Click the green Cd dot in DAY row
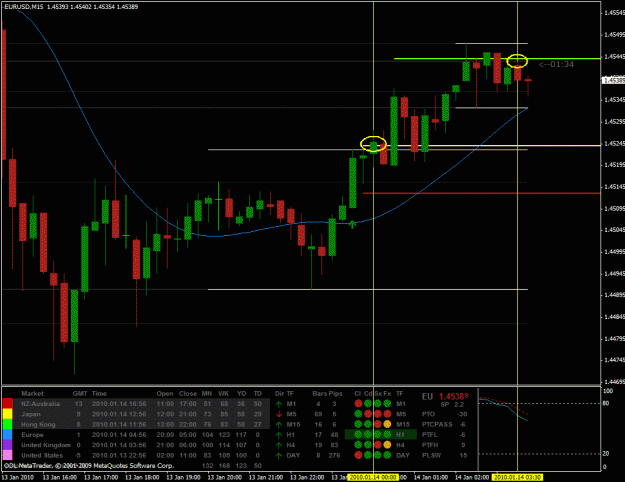Viewport: 625px width, 482px height. pos(368,455)
